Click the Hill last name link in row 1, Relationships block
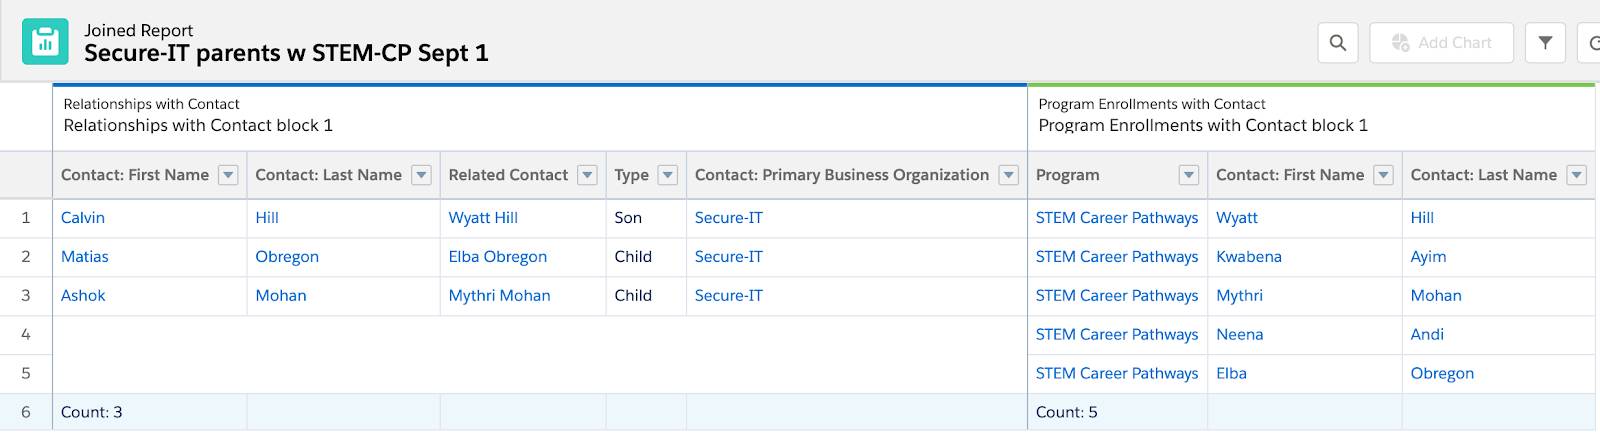 [x=267, y=218]
